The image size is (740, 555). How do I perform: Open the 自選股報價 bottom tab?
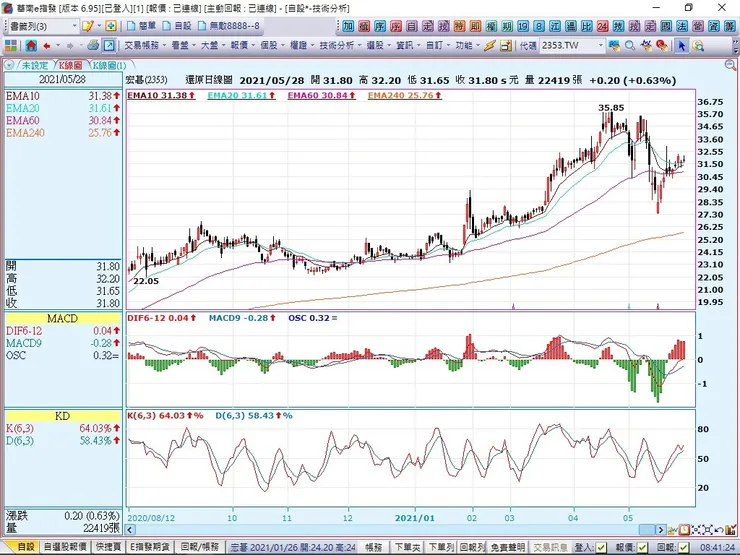click(x=65, y=547)
